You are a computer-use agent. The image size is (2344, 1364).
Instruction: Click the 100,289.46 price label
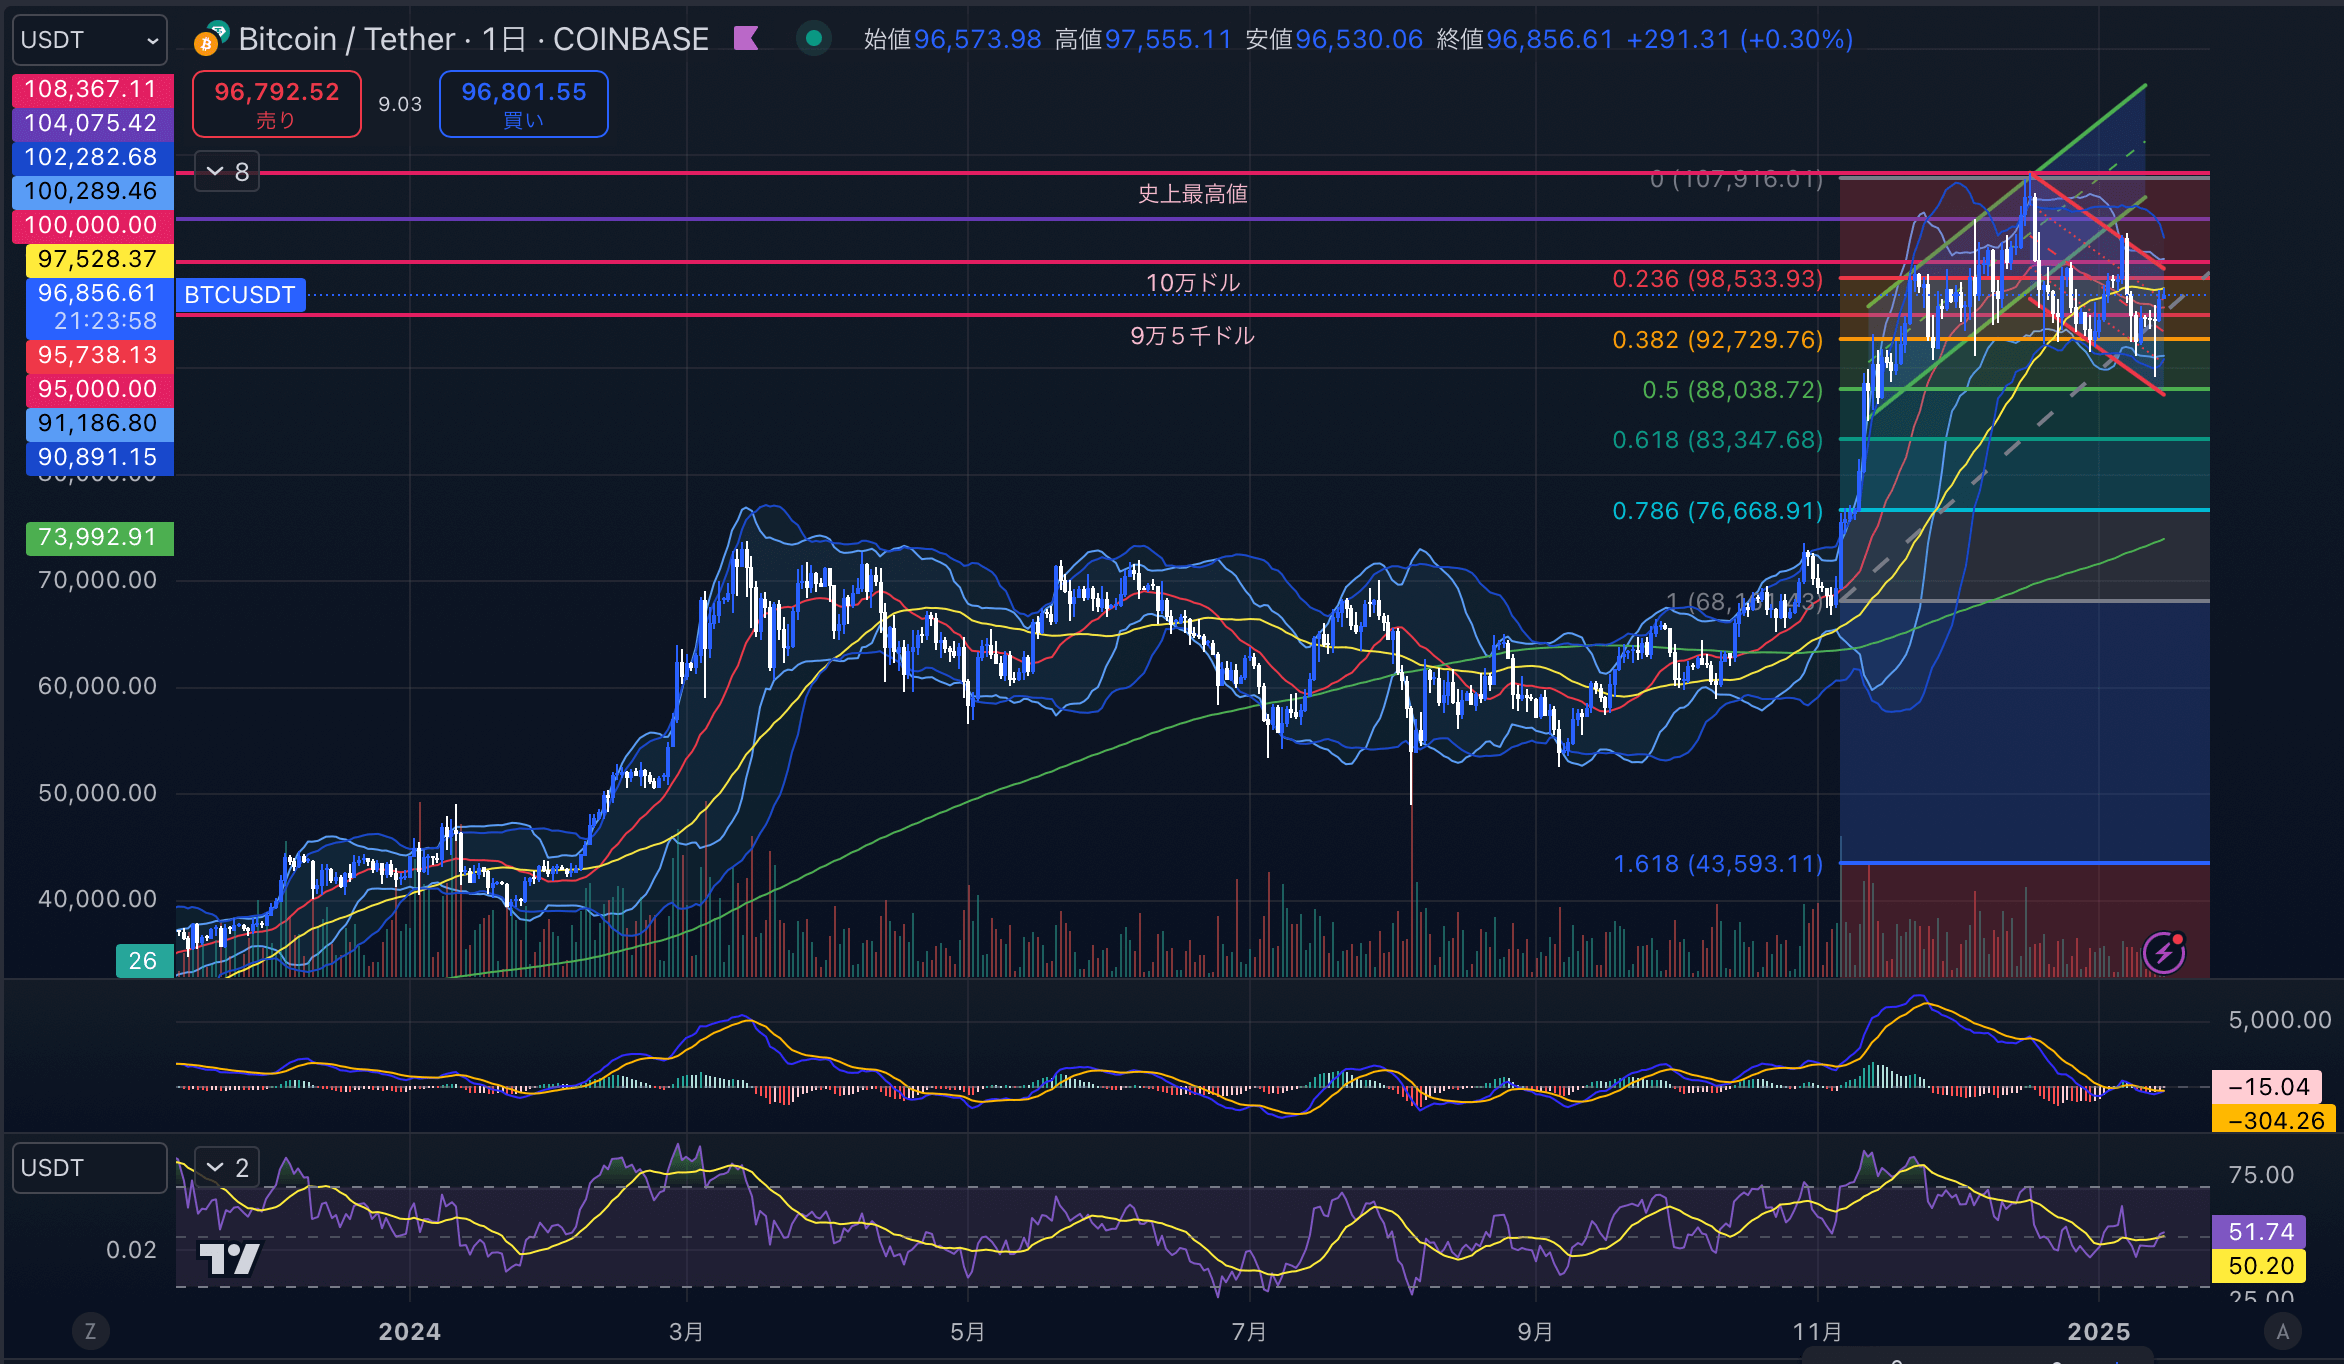click(x=92, y=191)
